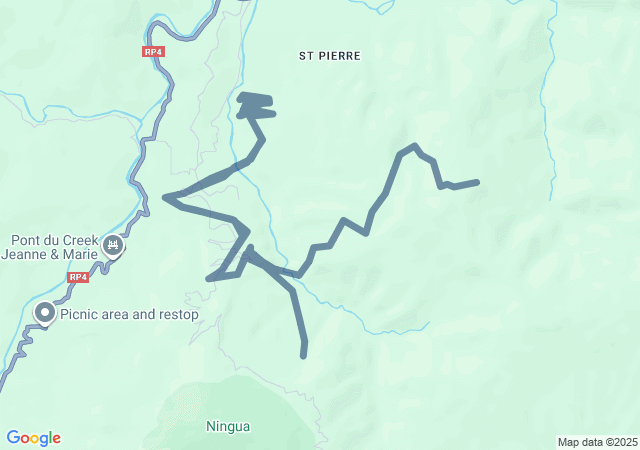
Task: Select the Ningua park label
Action: pyautogui.click(x=228, y=426)
